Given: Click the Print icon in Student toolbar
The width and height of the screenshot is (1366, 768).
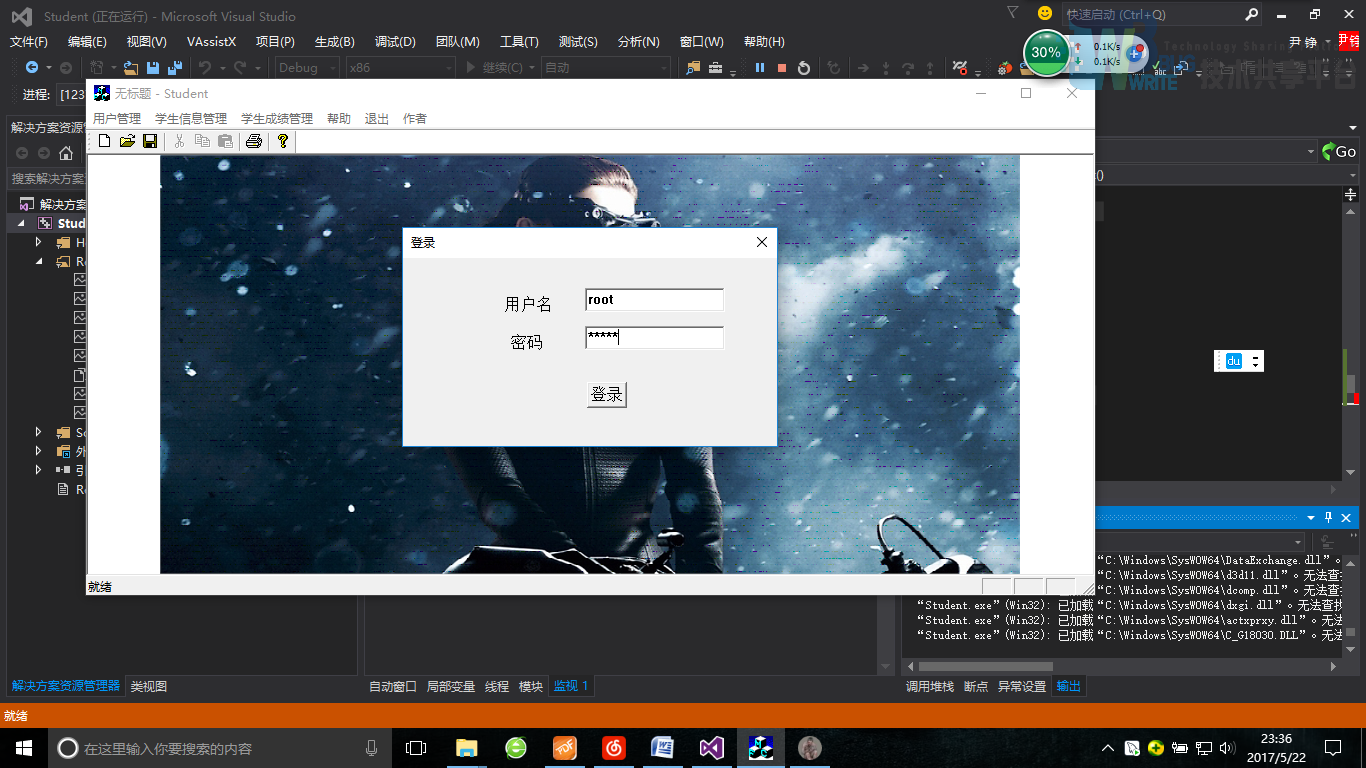Looking at the screenshot, I should click(x=254, y=141).
